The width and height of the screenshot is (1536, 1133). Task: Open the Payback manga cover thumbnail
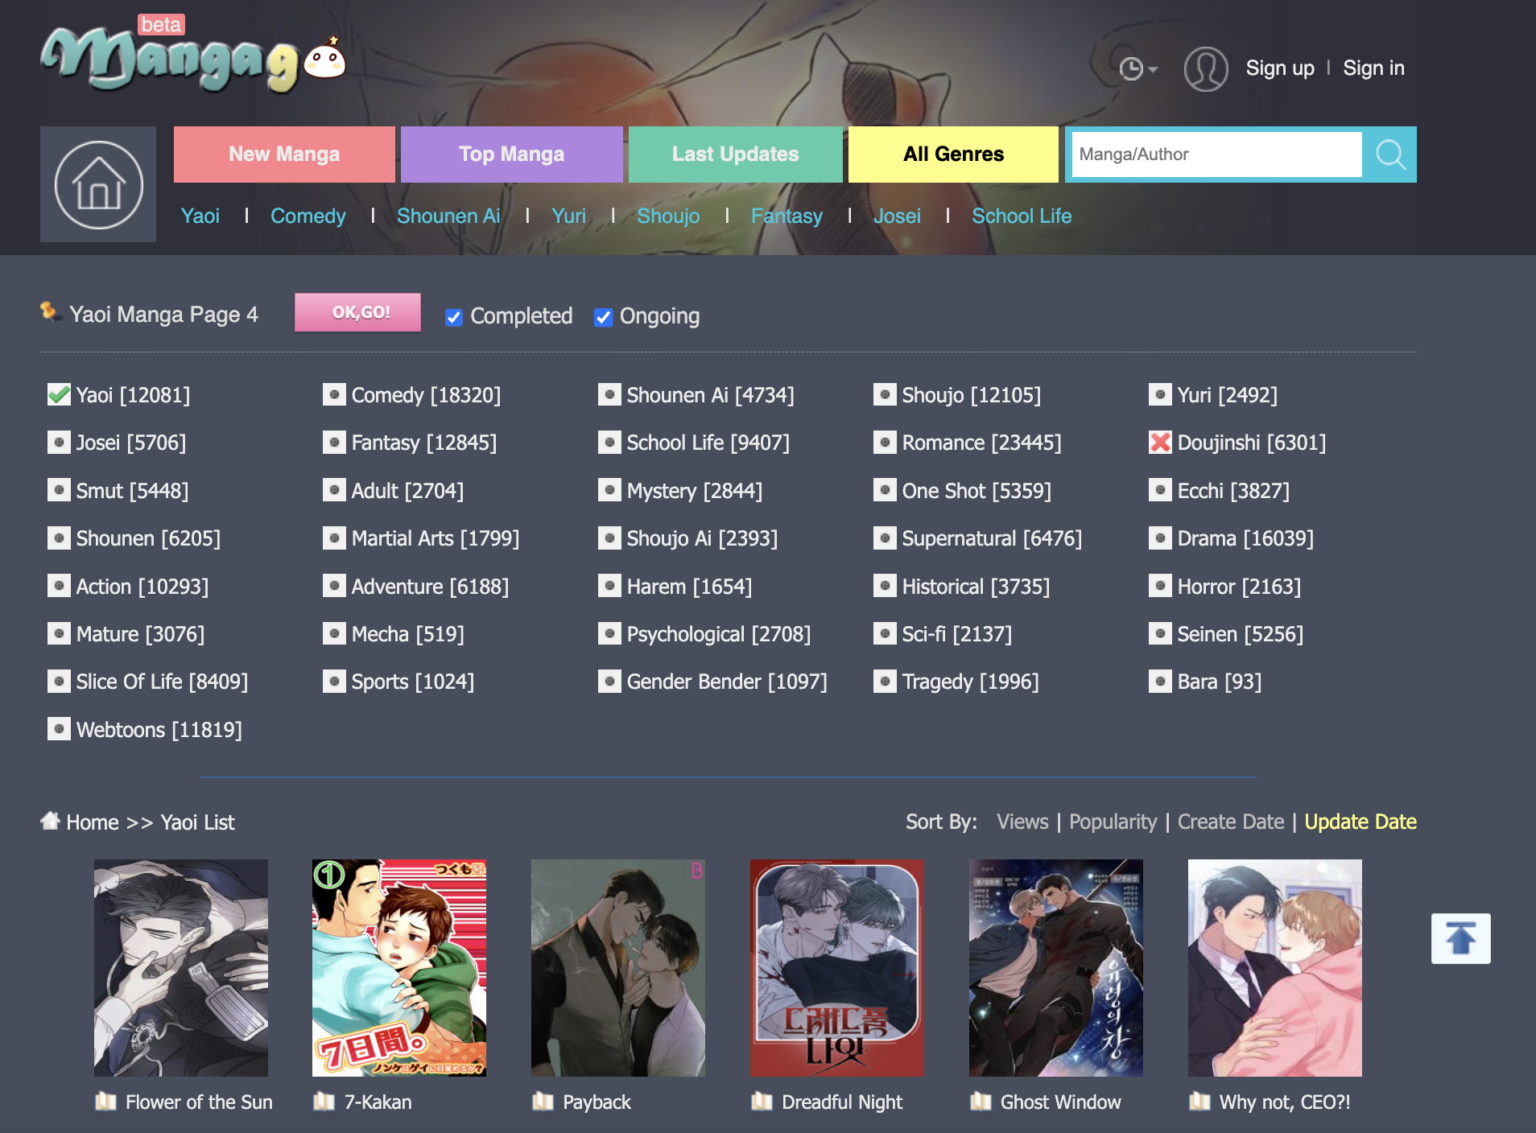click(617, 967)
